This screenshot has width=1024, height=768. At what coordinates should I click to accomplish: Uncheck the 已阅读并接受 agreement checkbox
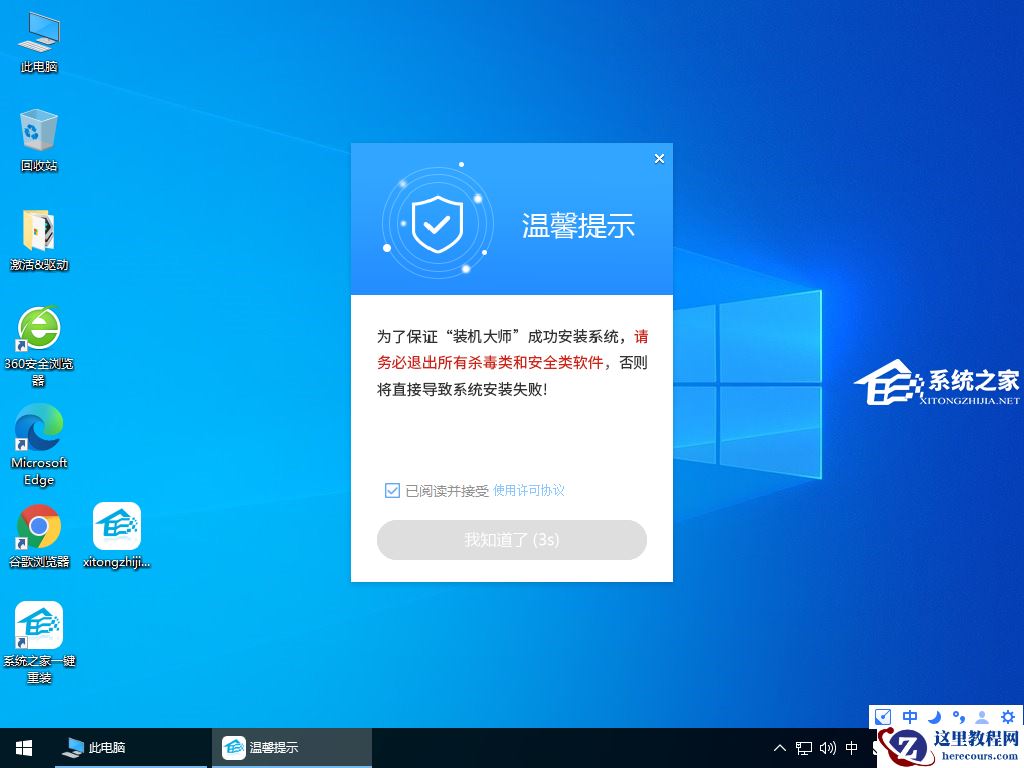pos(392,490)
